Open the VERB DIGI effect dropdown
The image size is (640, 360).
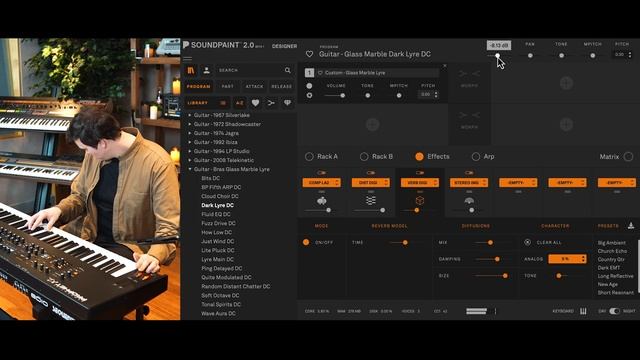(x=420, y=182)
